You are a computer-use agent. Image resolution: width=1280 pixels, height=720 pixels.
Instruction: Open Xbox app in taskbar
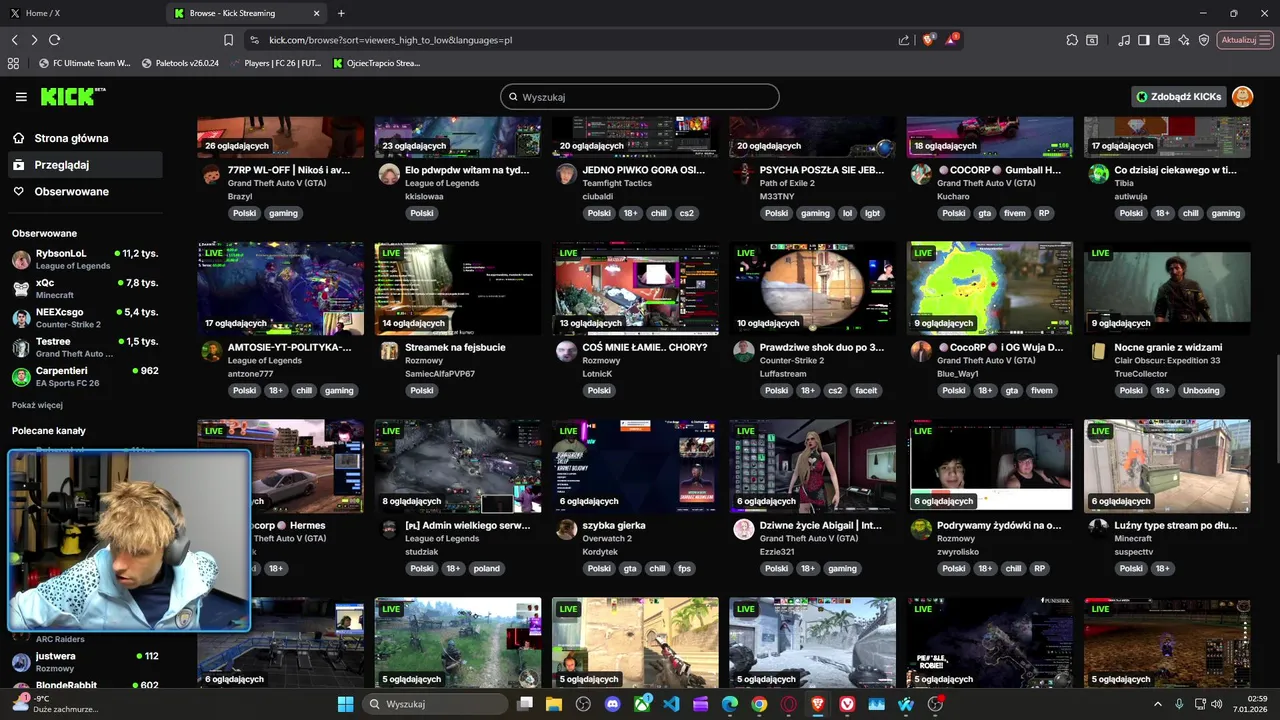point(642,704)
